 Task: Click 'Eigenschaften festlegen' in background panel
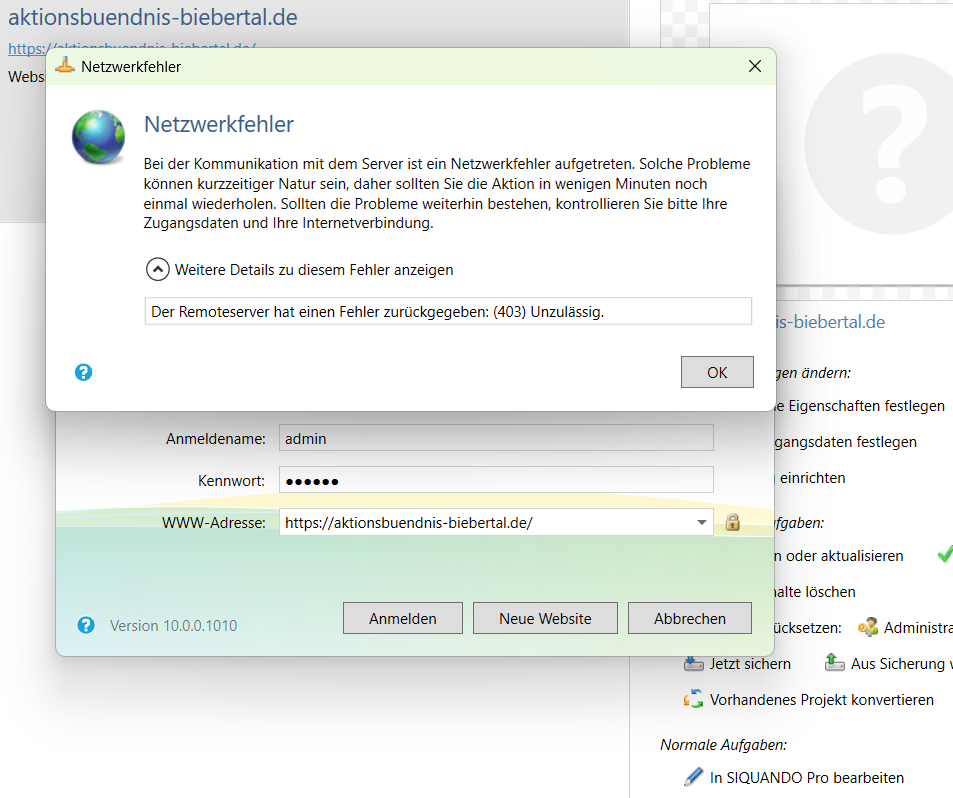coord(861,405)
